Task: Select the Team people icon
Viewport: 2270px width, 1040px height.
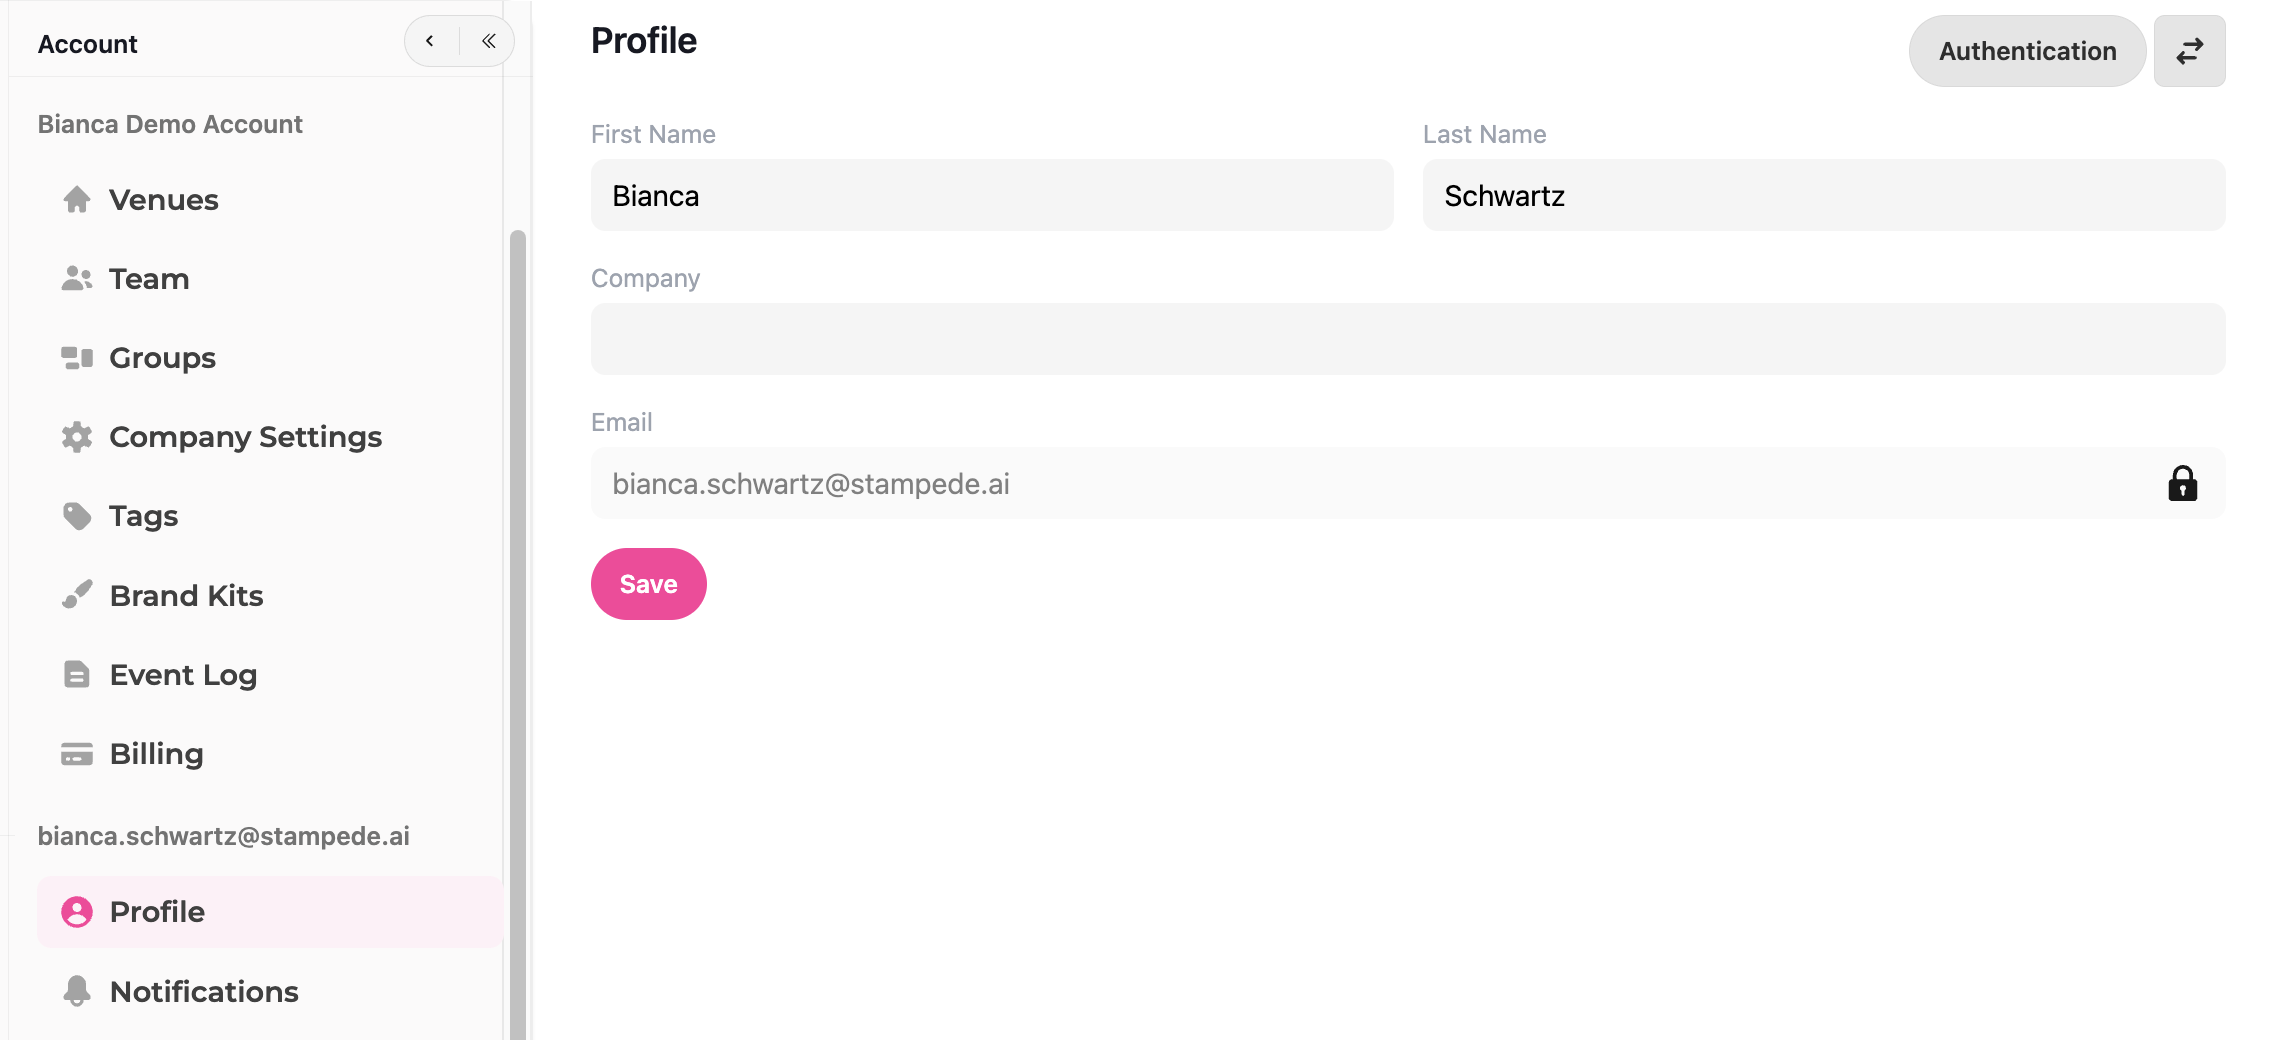Action: coord(77,279)
